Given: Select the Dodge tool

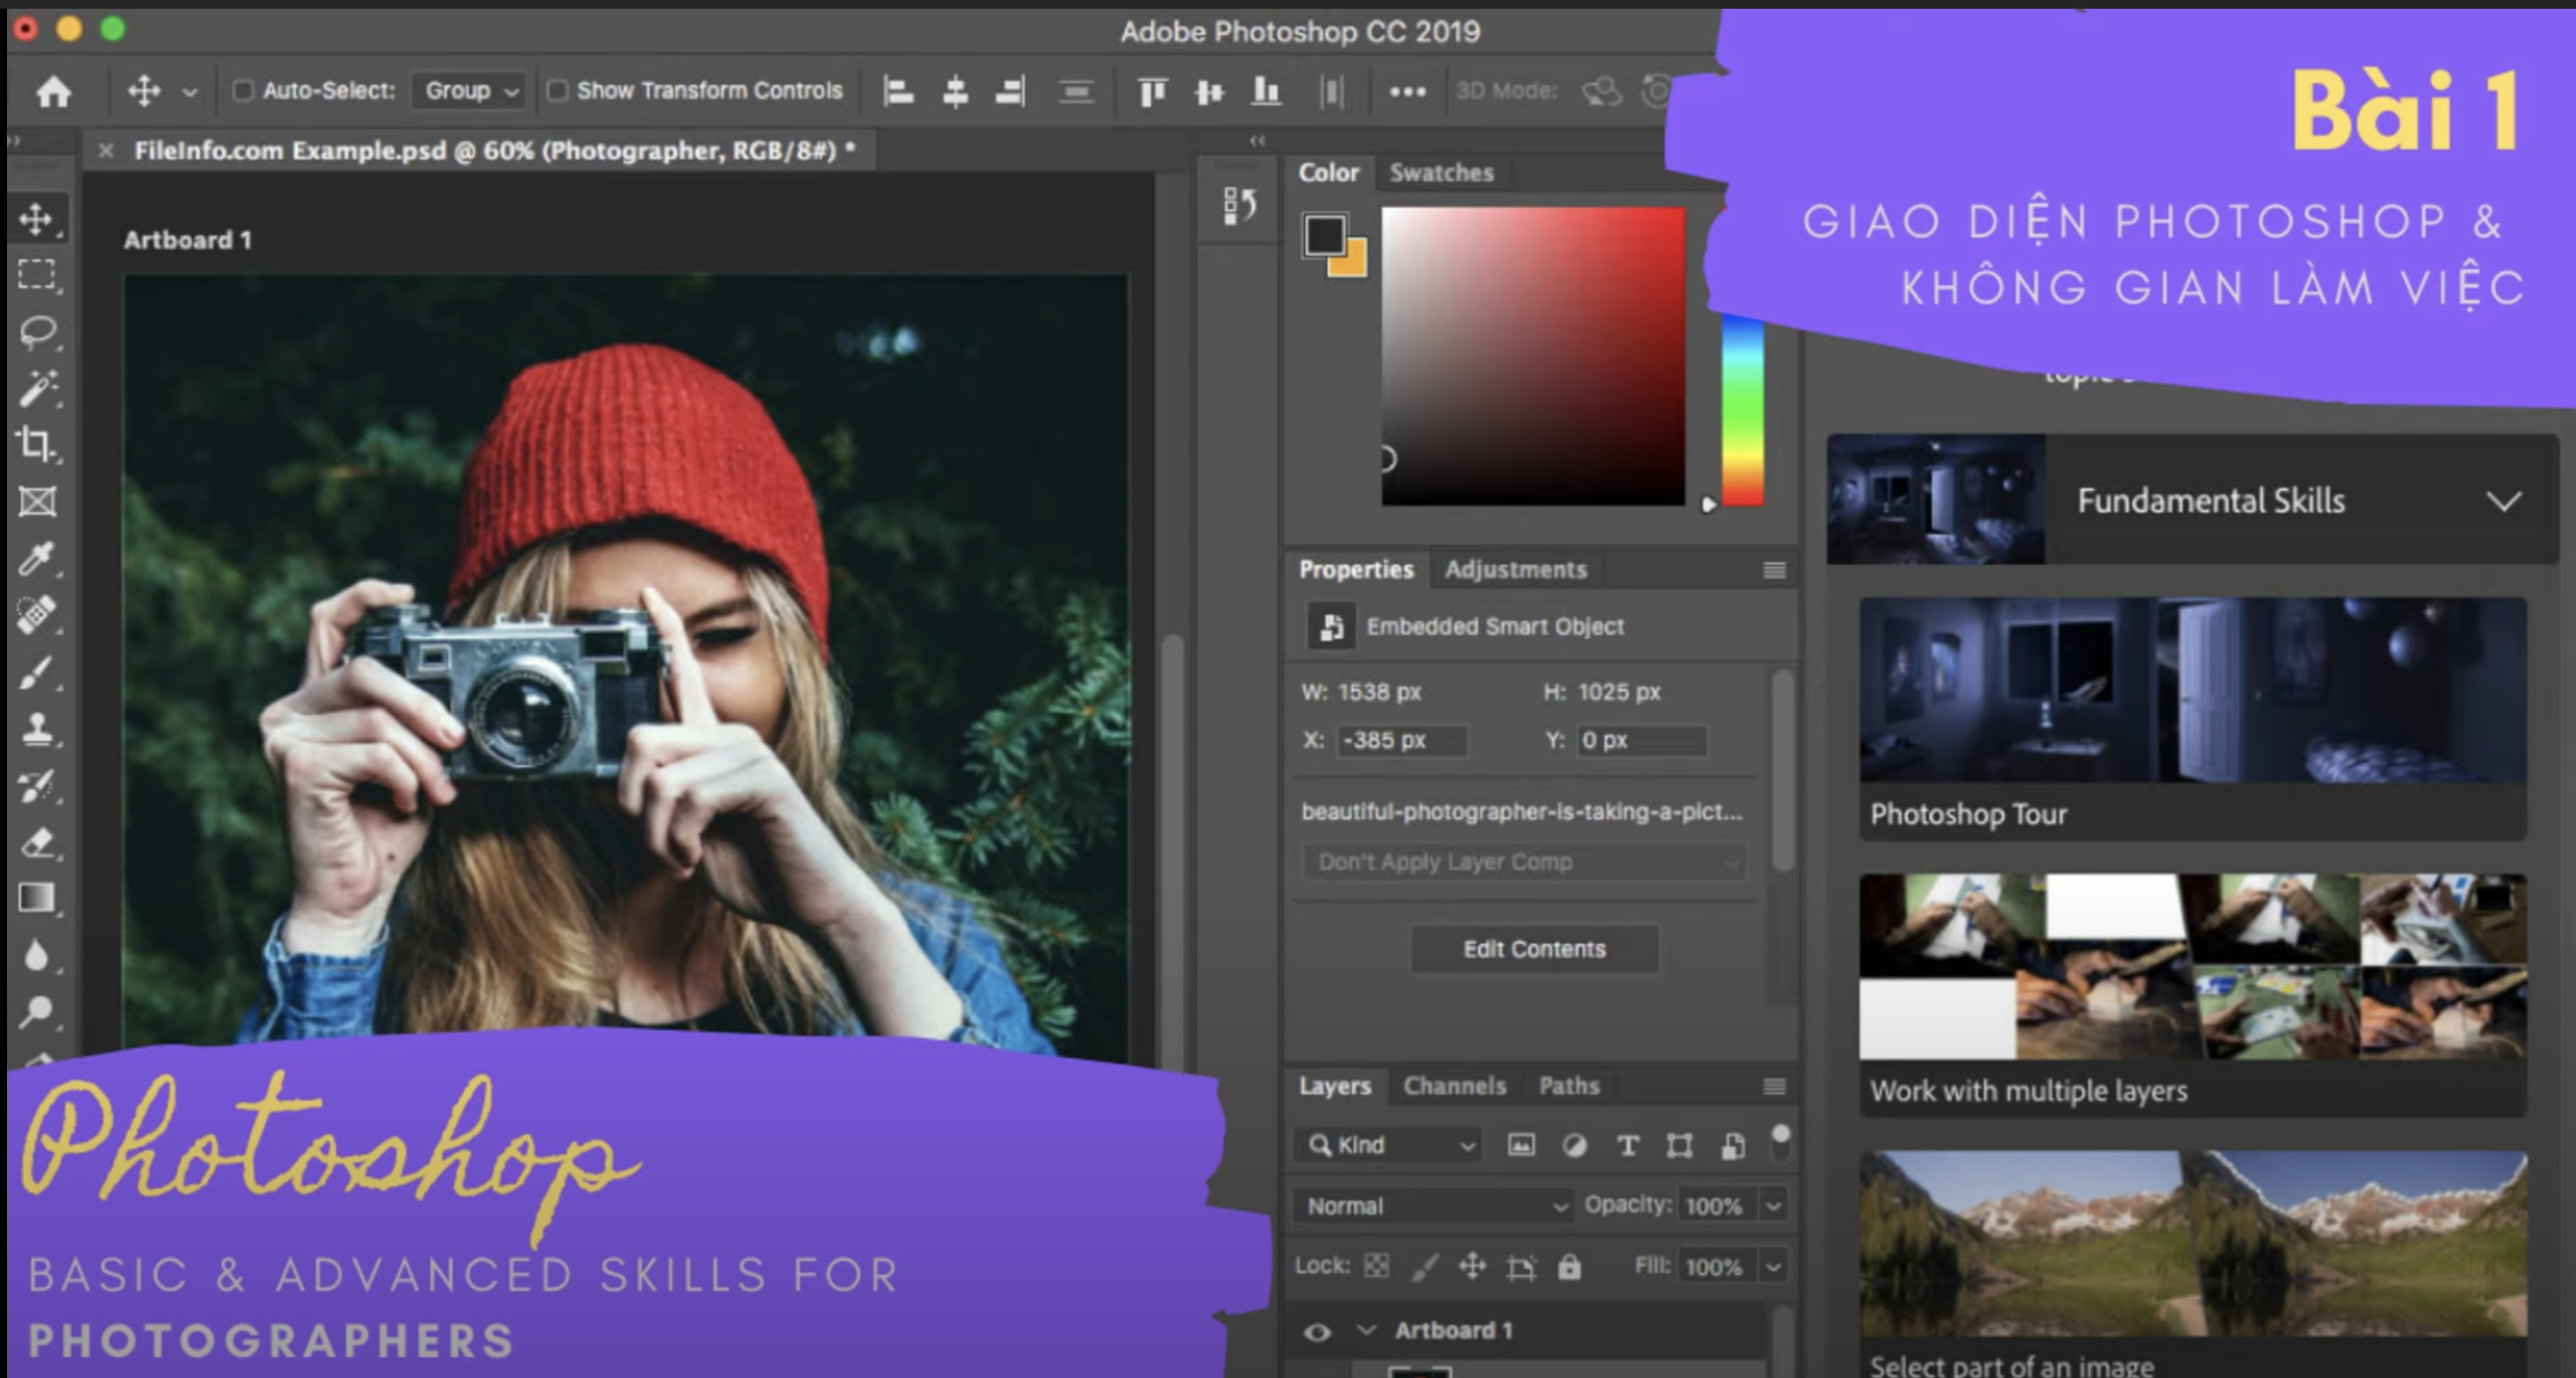Looking at the screenshot, I should coord(37,1011).
